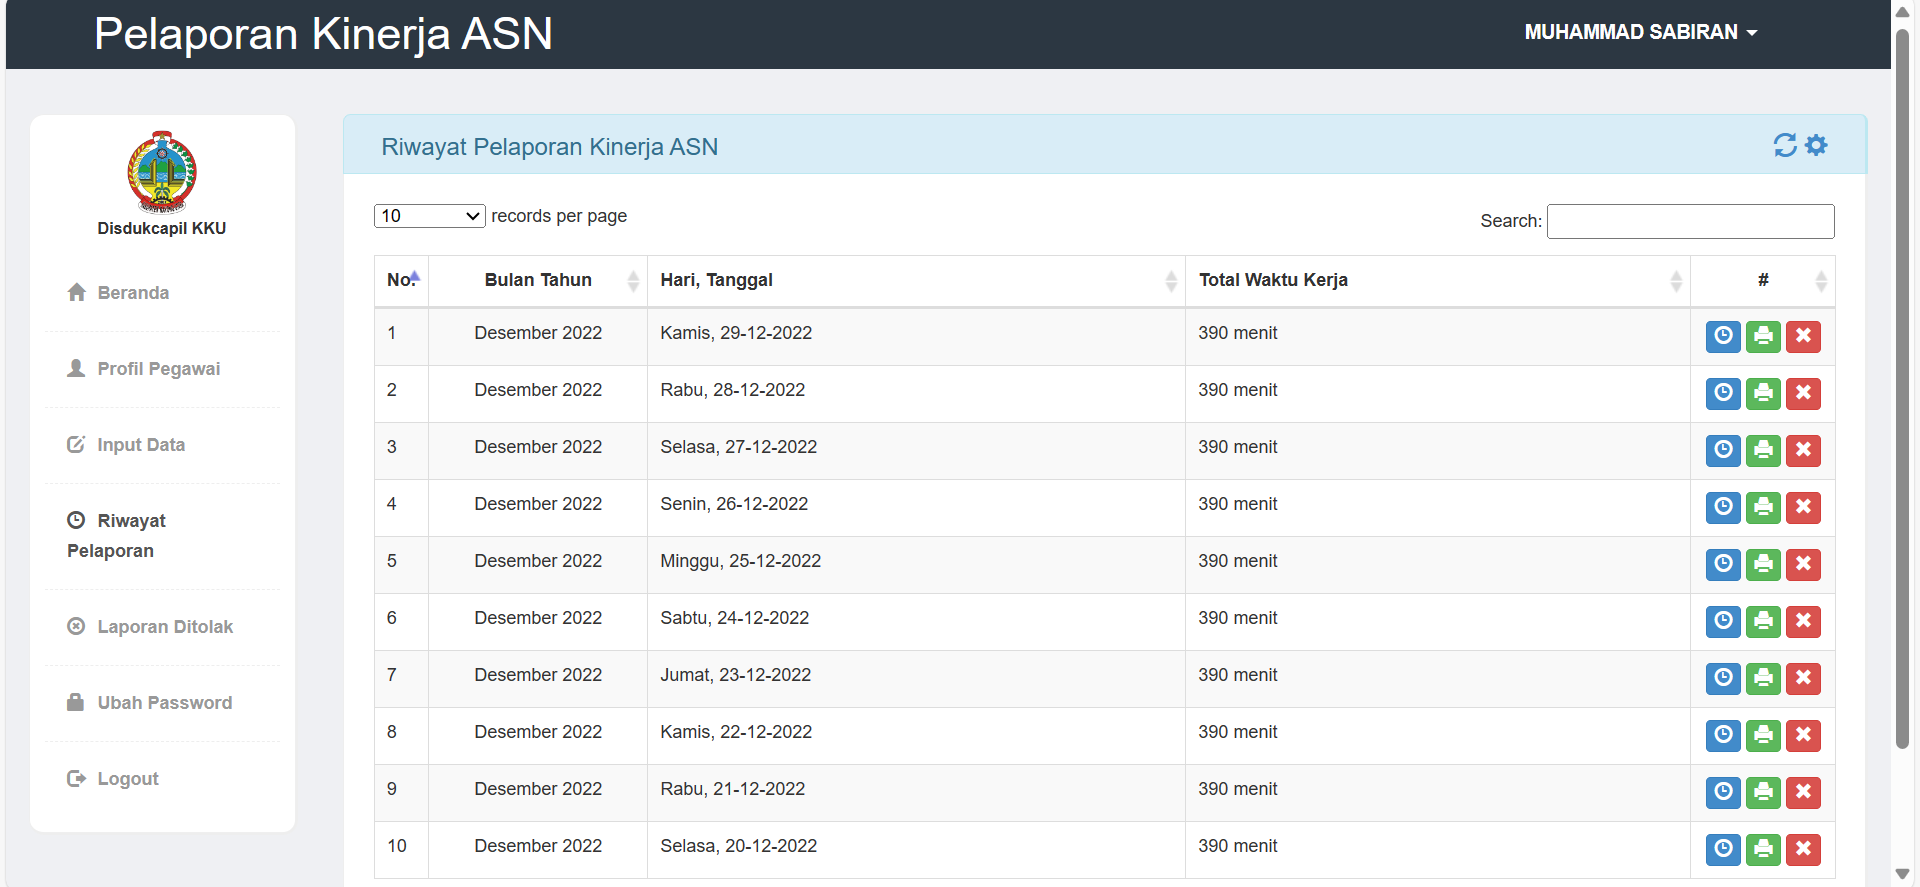Image resolution: width=1920 pixels, height=887 pixels.
Task: Open Input Data from the sidebar
Action: (141, 445)
